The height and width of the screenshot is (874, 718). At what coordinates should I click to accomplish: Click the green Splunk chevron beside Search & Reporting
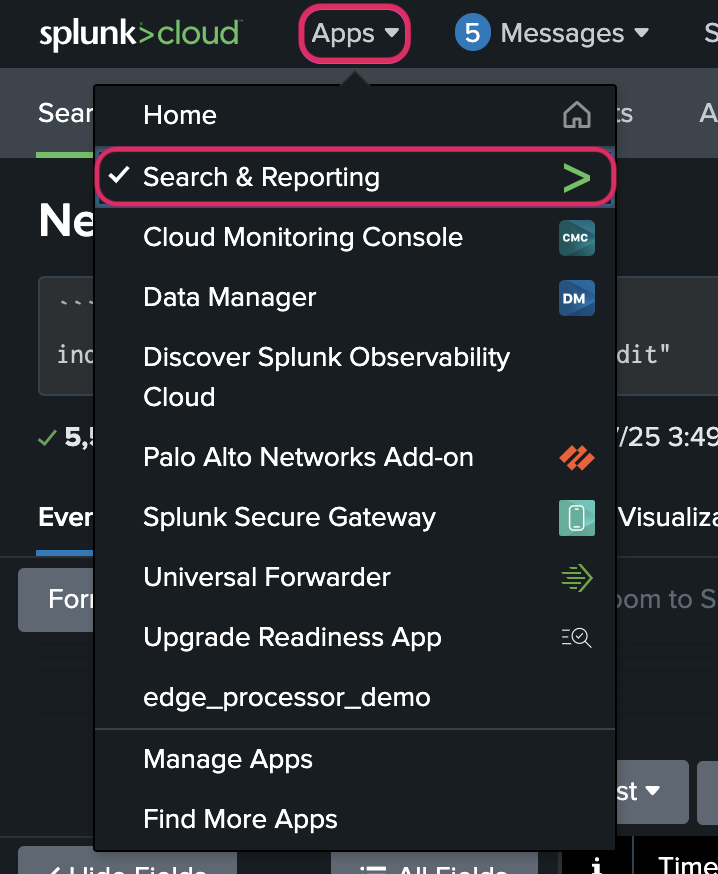click(x=577, y=177)
